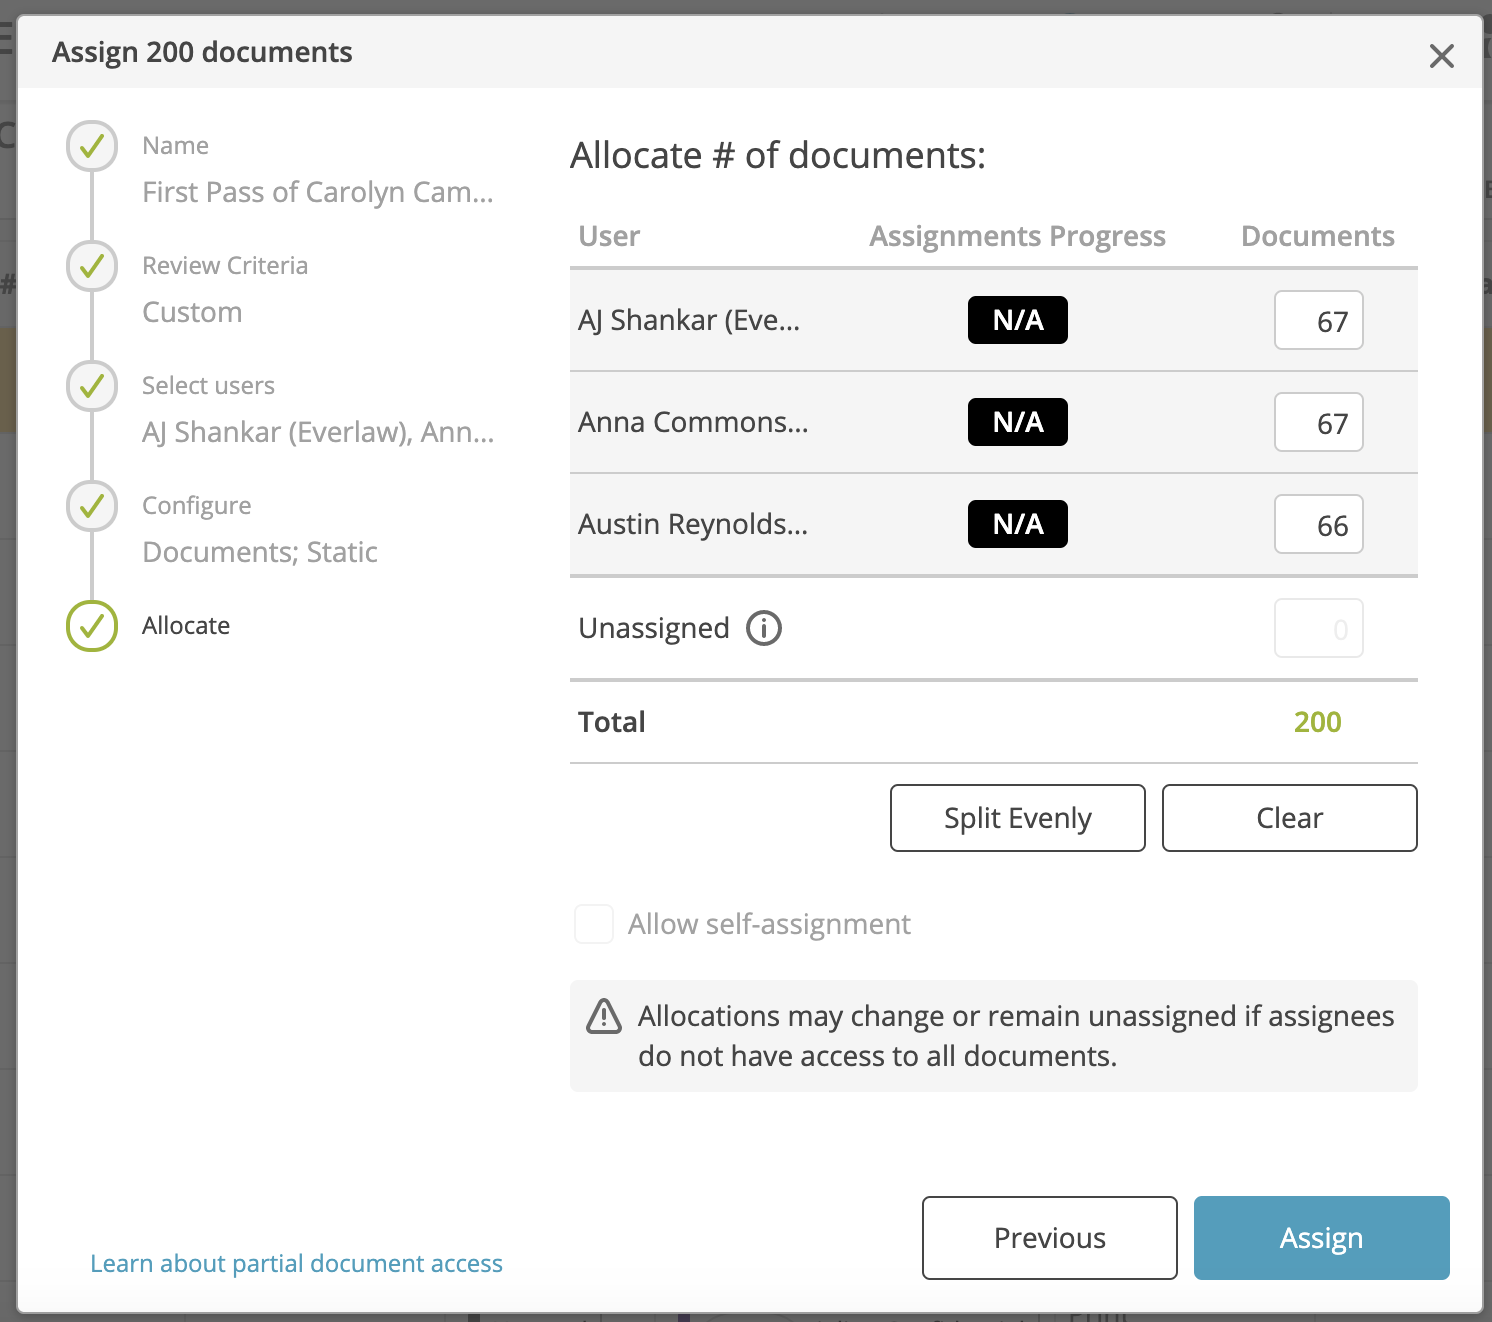Edit Austin Reynolds' documents count field
Viewport: 1492px width, 1322px height.
pyautogui.click(x=1319, y=524)
